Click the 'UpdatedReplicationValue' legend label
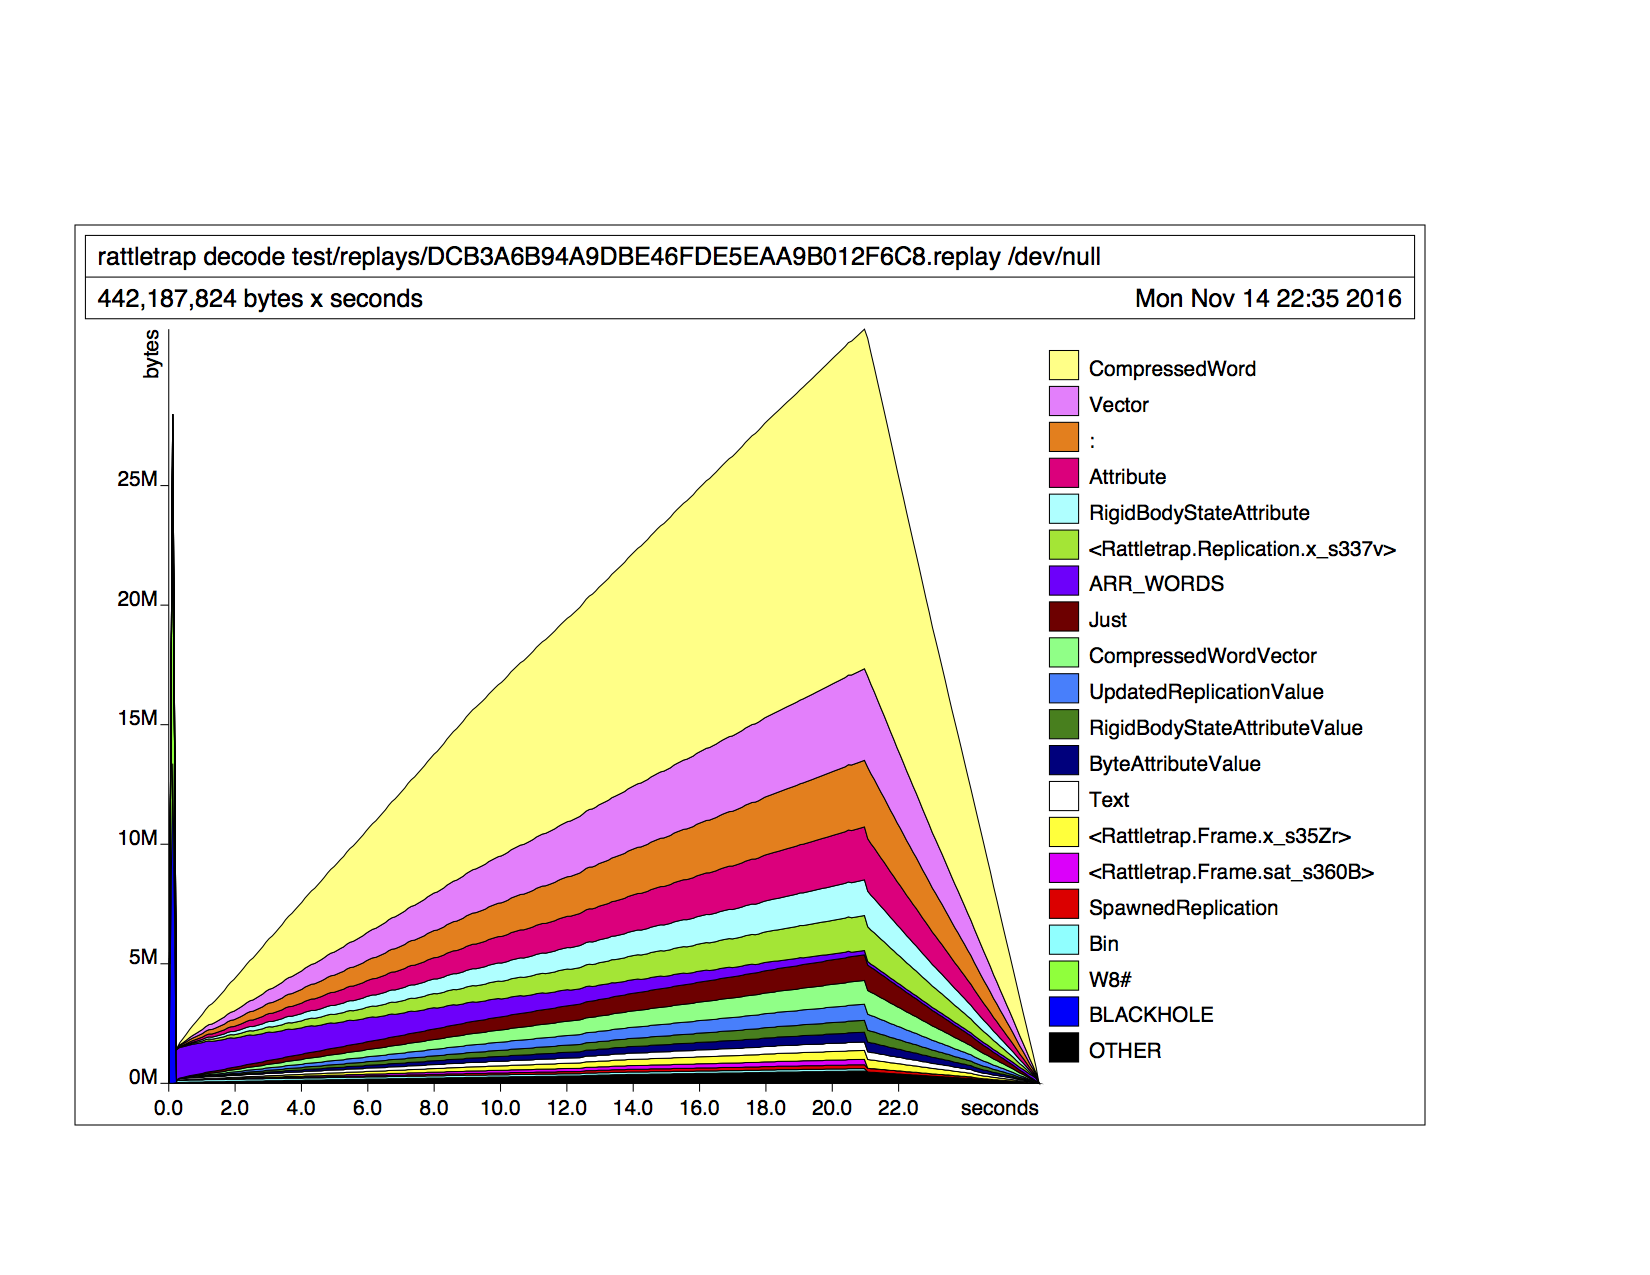Viewport: 1650px width, 1275px height. [1206, 692]
